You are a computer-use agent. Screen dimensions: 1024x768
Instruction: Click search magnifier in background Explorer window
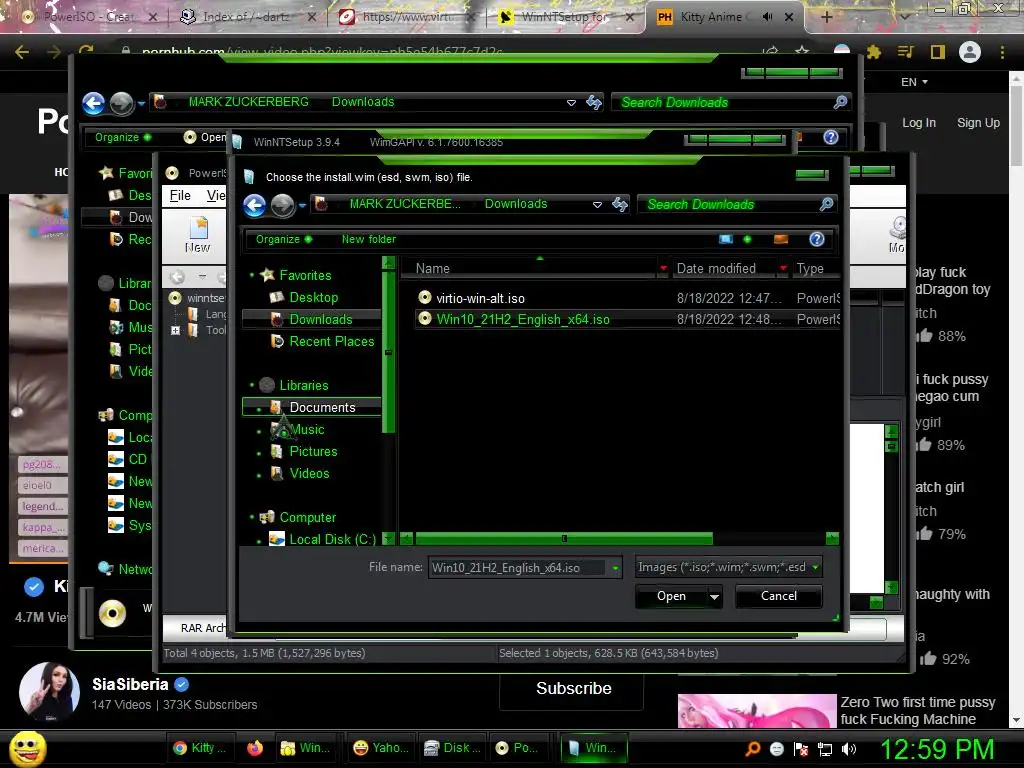click(840, 102)
